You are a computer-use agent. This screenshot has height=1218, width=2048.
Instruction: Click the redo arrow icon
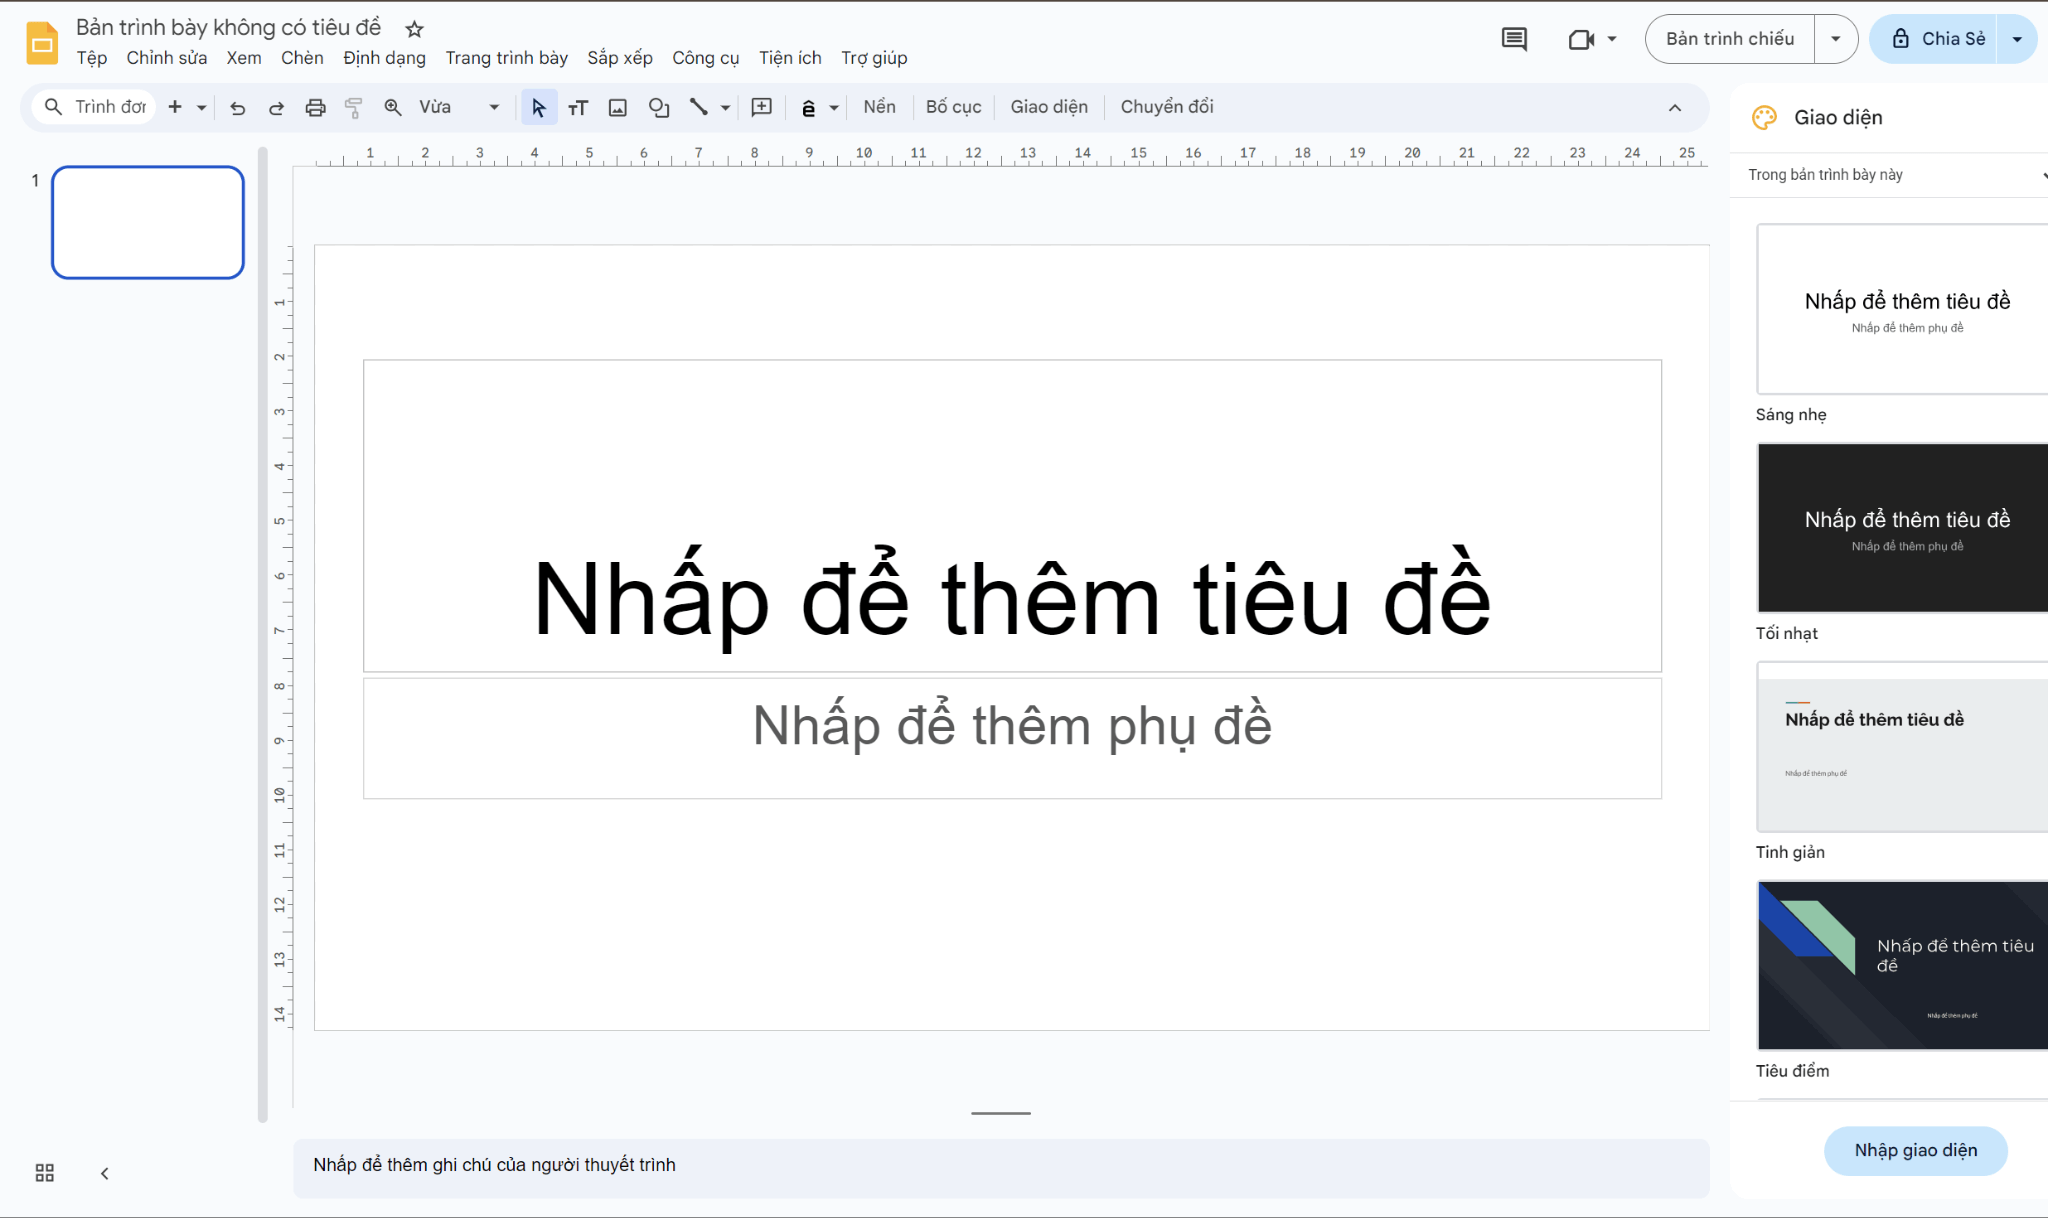tap(276, 108)
